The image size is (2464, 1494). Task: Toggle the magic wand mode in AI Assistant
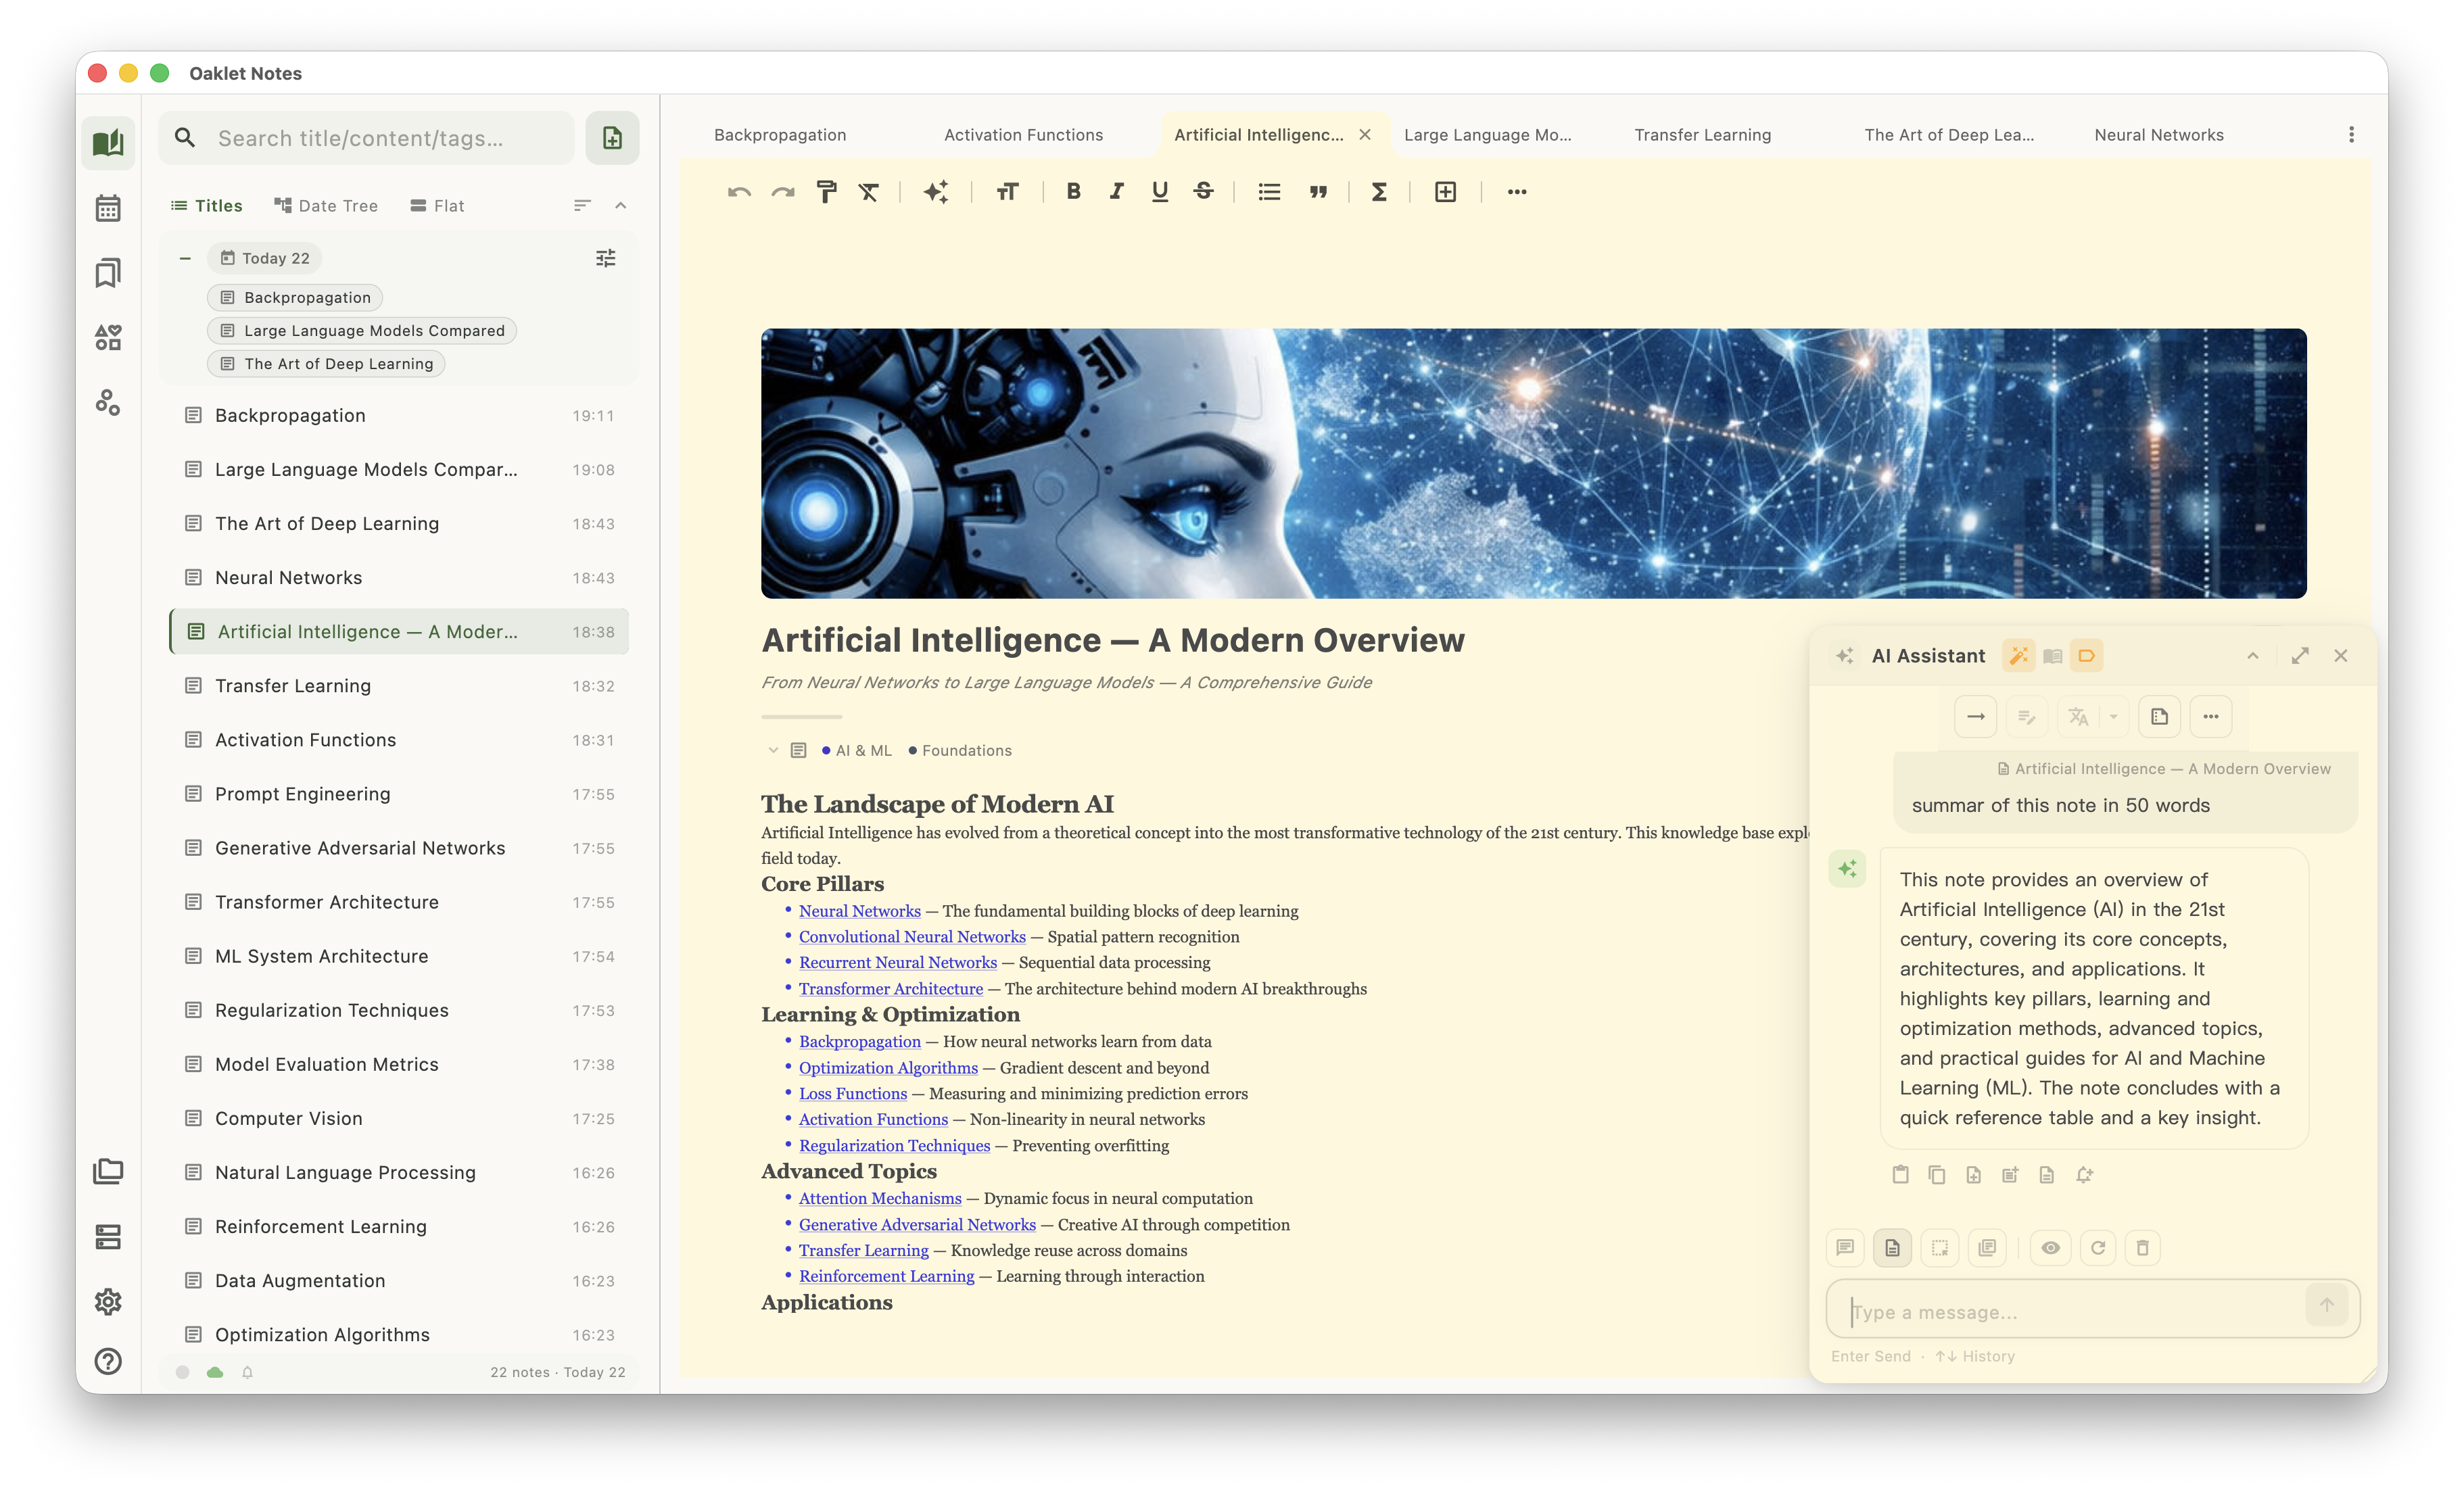(2019, 655)
